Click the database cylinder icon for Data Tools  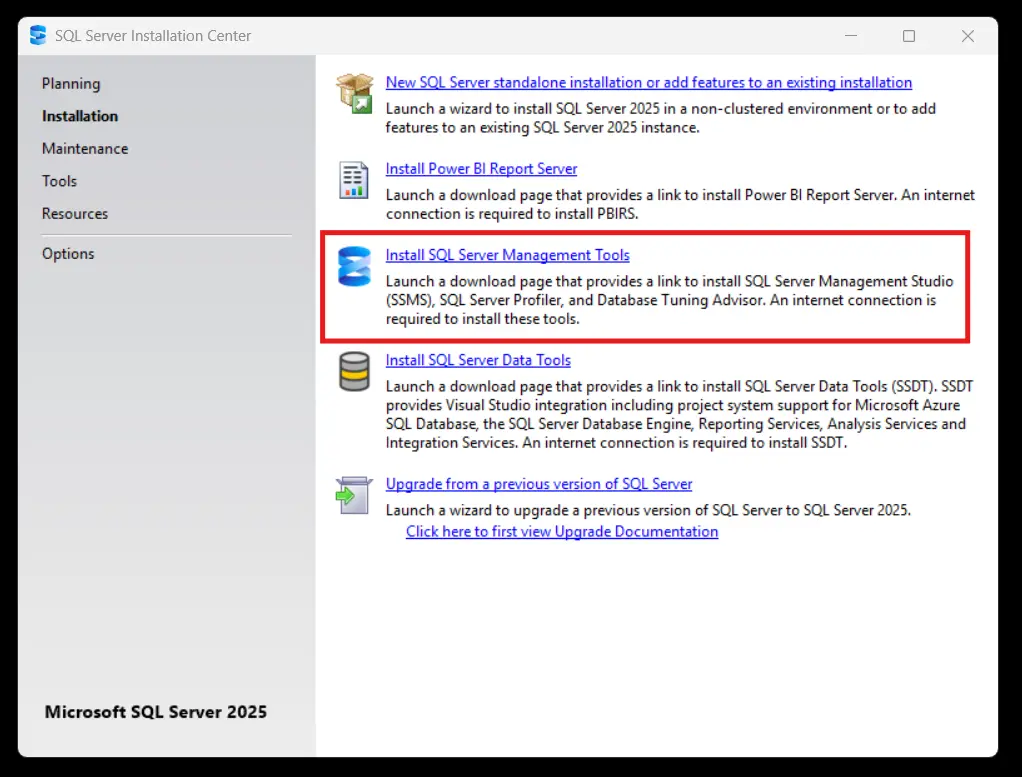pyautogui.click(x=353, y=371)
